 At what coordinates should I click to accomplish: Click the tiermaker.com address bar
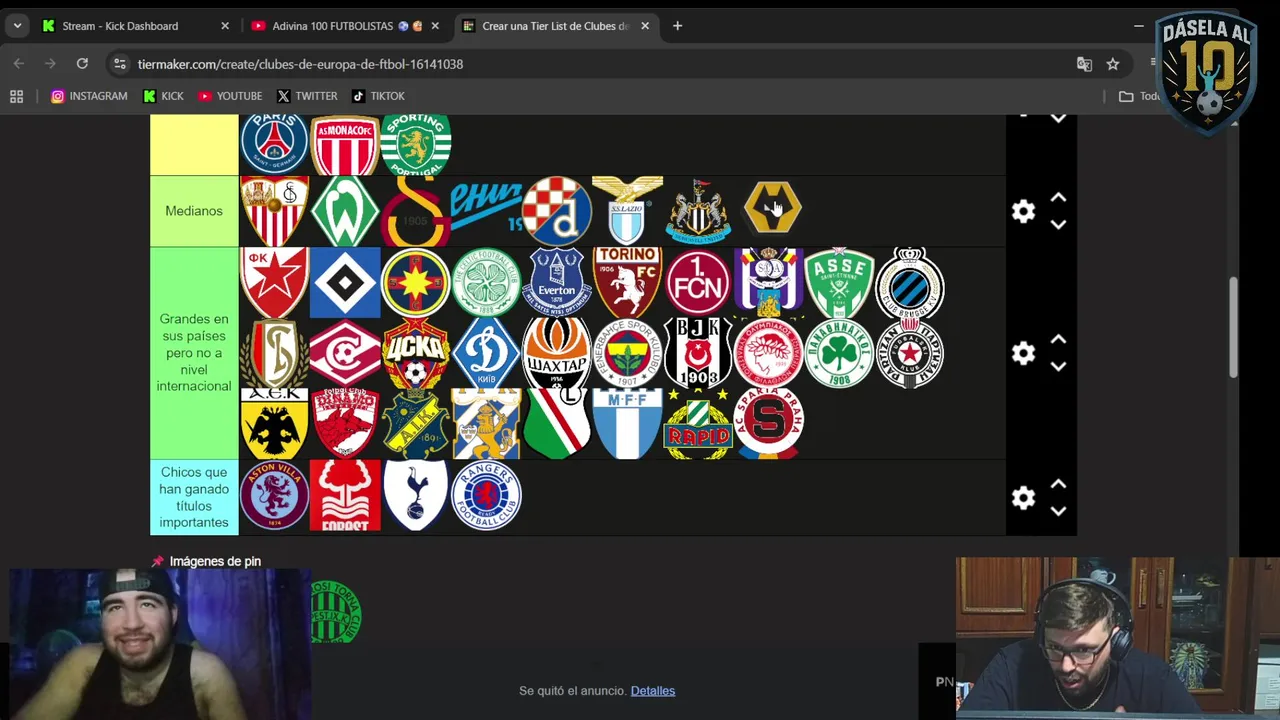600,64
